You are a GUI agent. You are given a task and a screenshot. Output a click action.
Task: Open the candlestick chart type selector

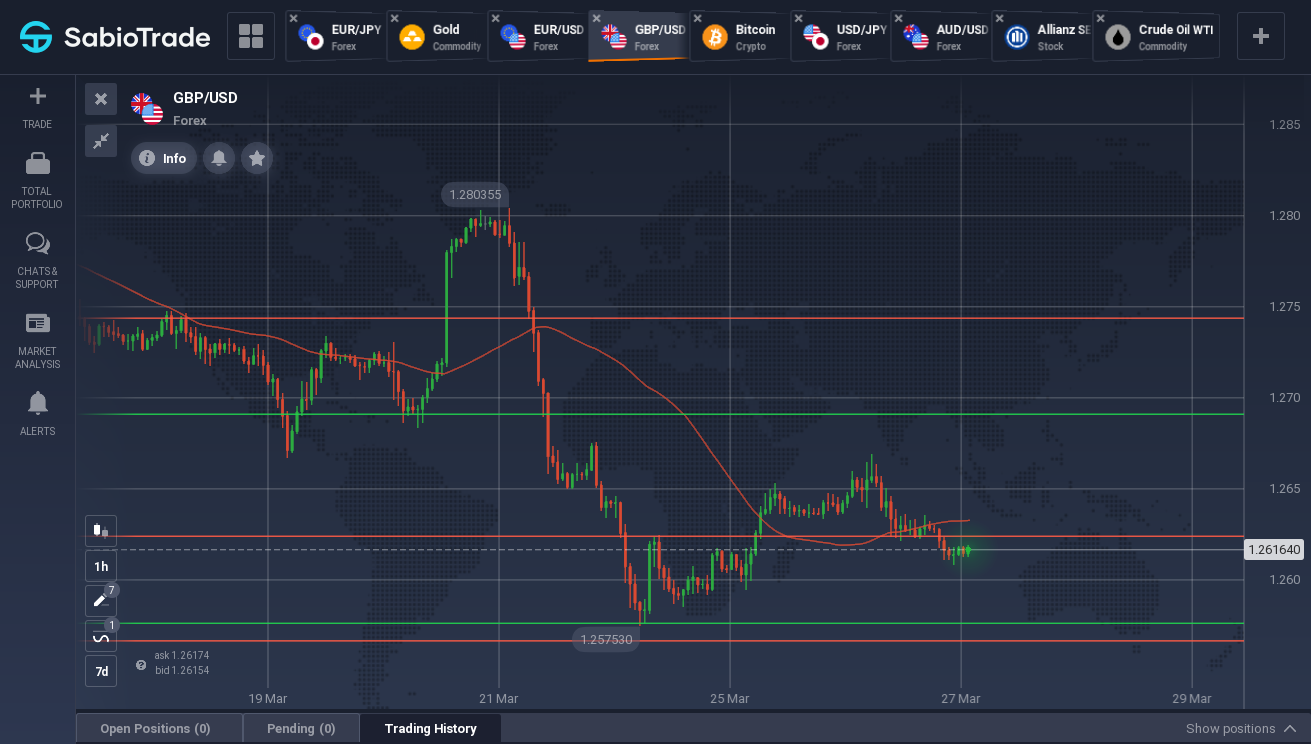tap(101, 531)
